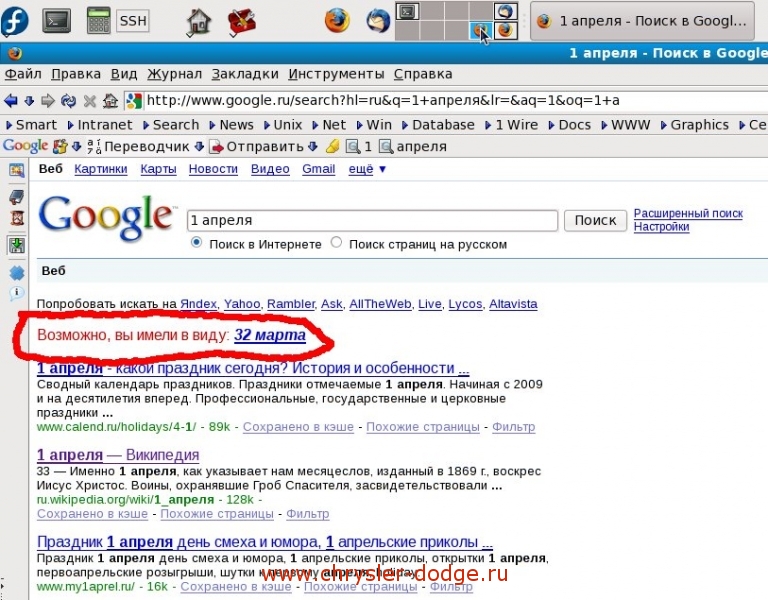Open the Отправить dropdown arrow

[313, 146]
